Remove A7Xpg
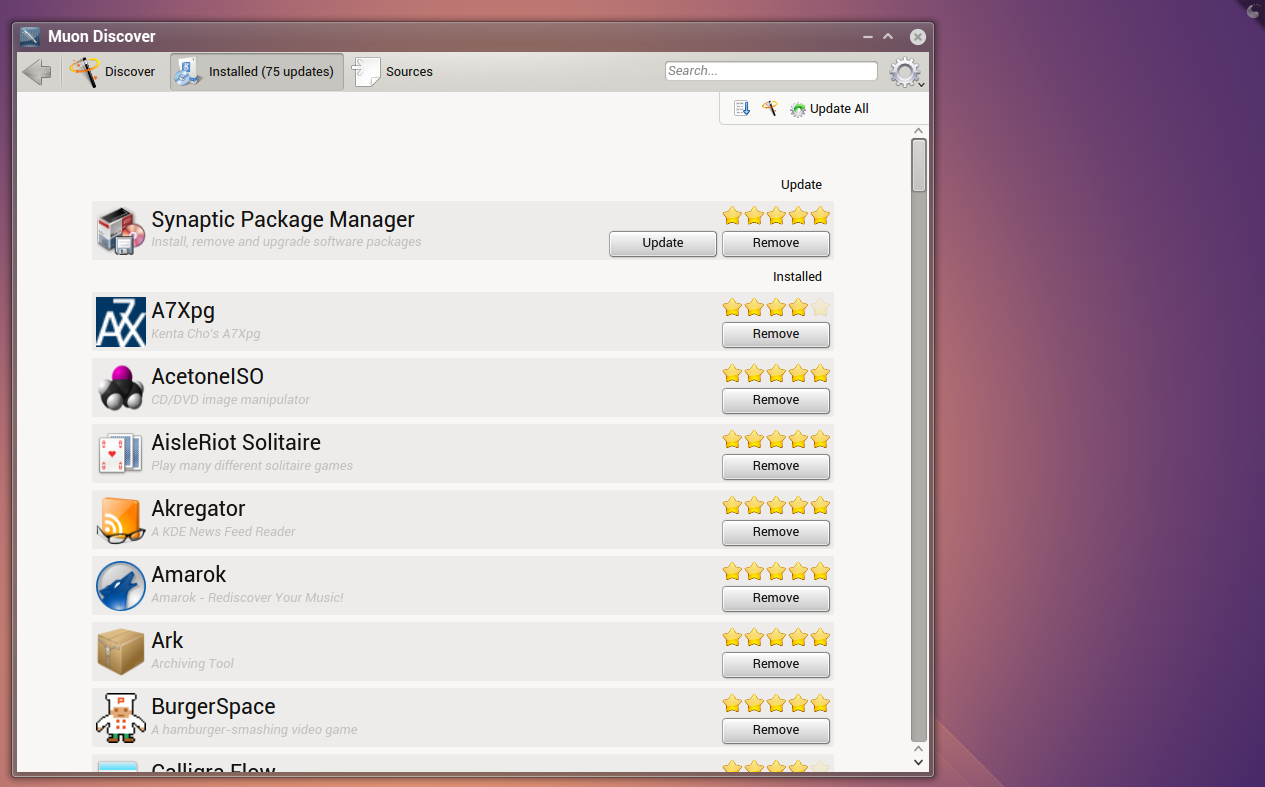 [x=776, y=334]
